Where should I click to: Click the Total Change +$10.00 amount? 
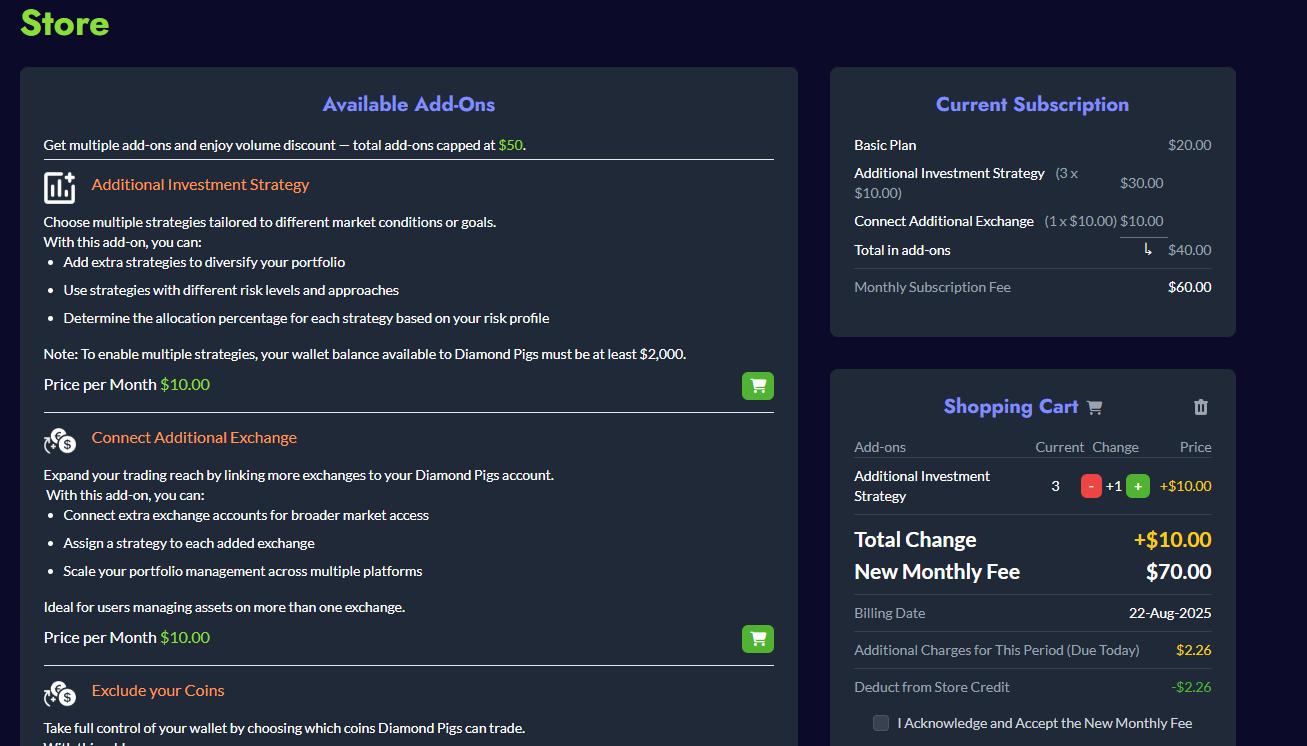point(1172,539)
